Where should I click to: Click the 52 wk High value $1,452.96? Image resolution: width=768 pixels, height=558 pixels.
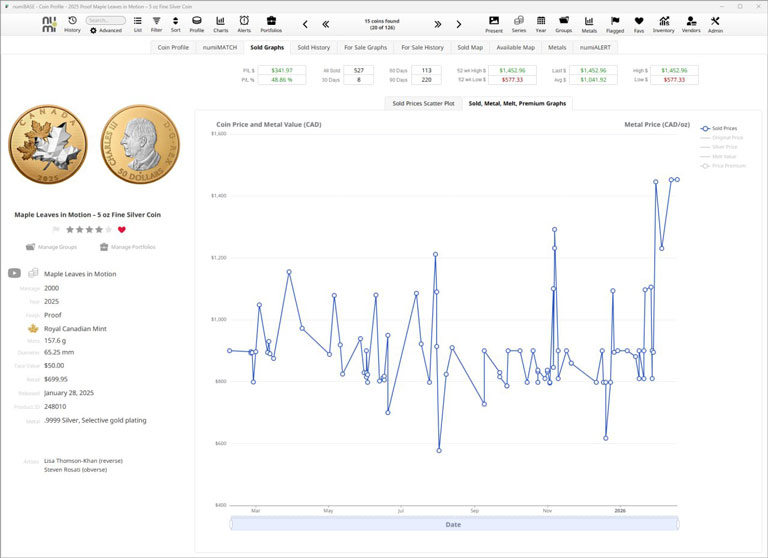[x=512, y=71]
